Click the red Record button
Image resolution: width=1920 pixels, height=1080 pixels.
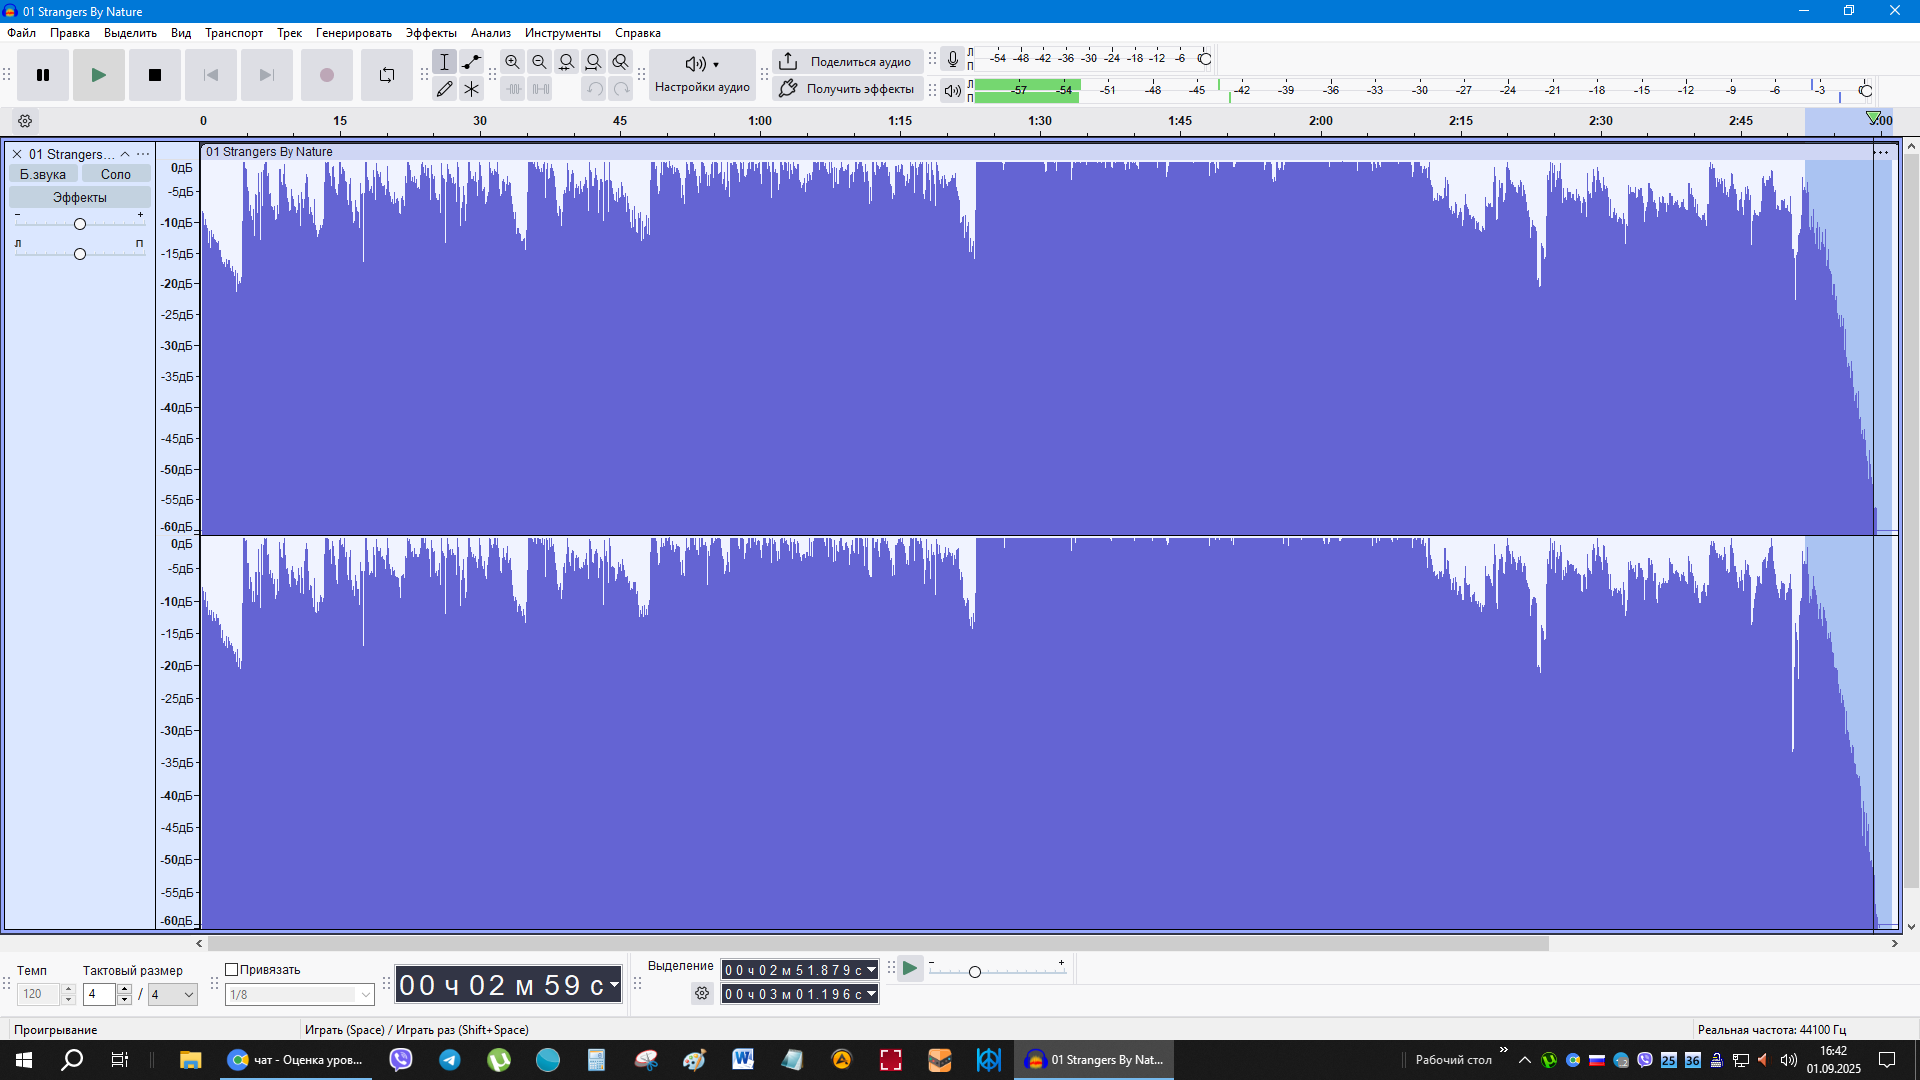pos(326,75)
